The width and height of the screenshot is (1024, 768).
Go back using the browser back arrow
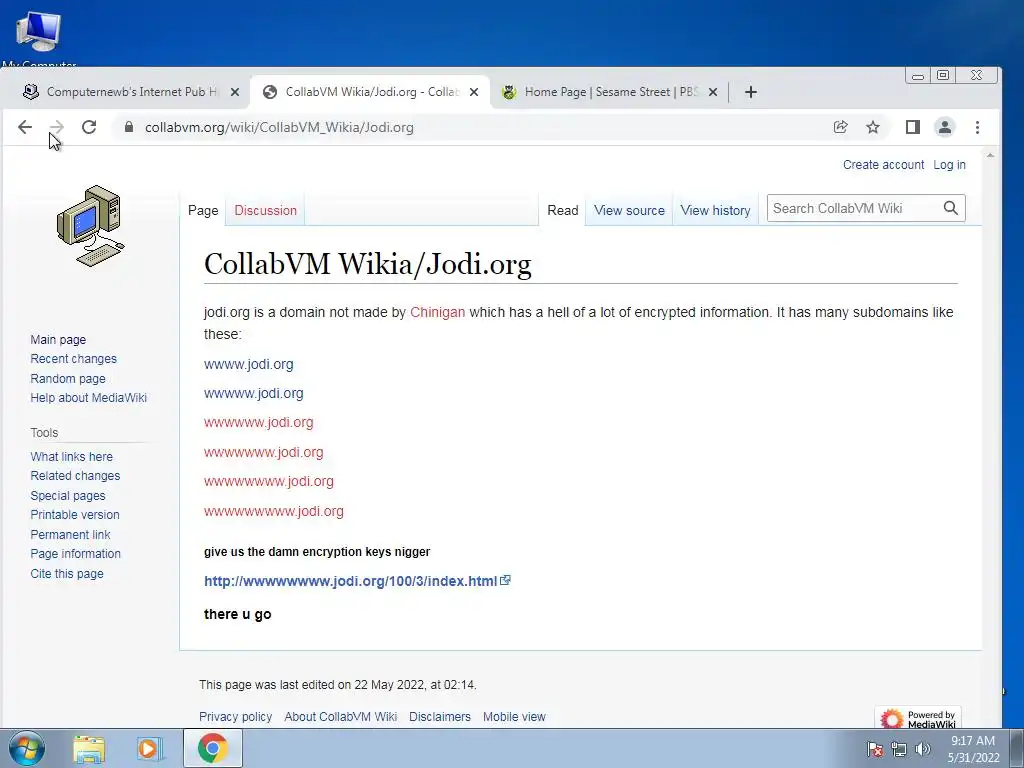point(25,127)
